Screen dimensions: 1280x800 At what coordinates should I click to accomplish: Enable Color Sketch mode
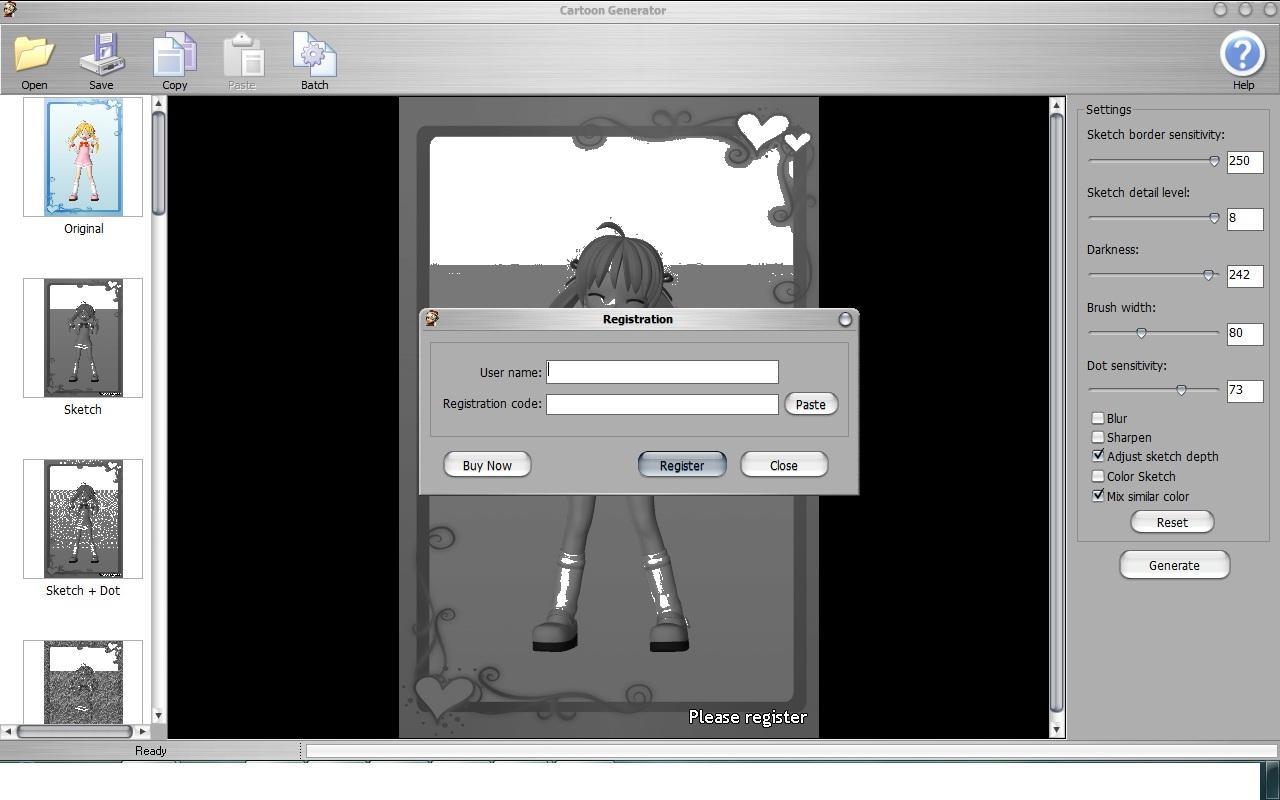tap(1097, 476)
